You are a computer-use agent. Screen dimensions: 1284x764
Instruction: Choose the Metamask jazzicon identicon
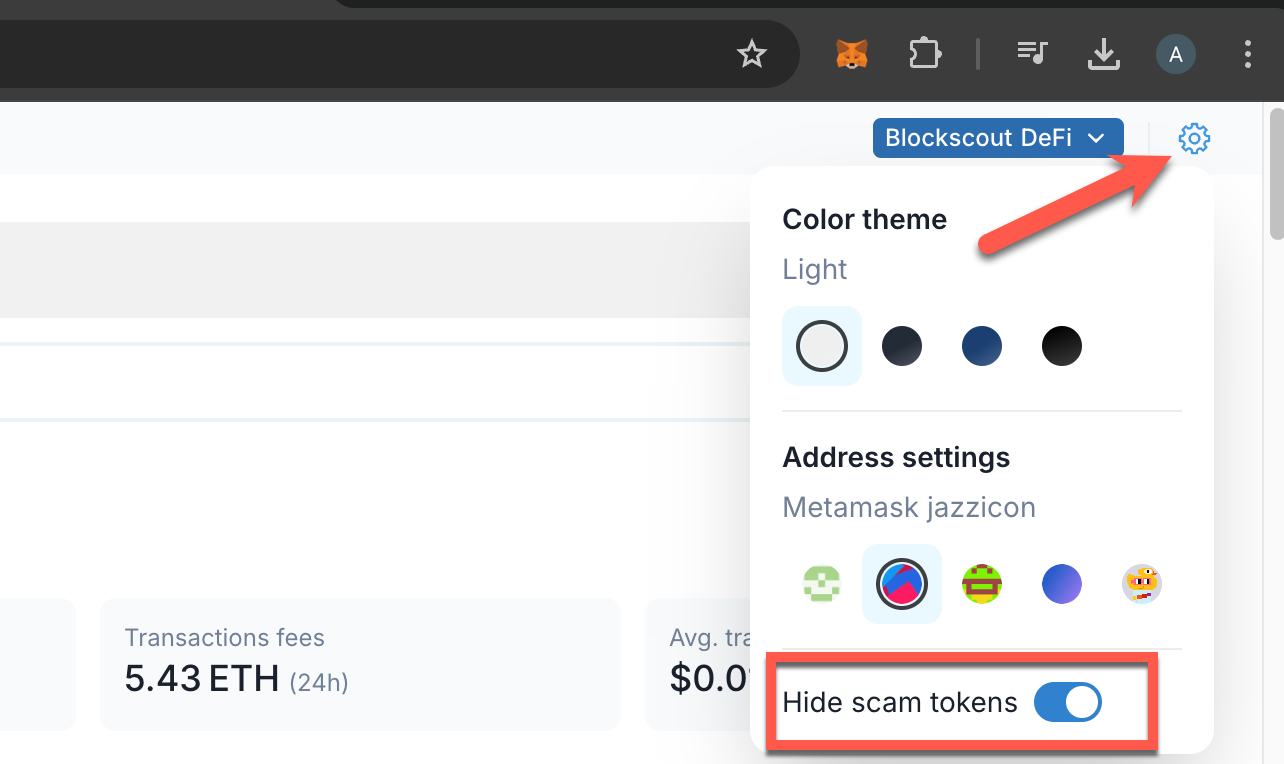[902, 584]
